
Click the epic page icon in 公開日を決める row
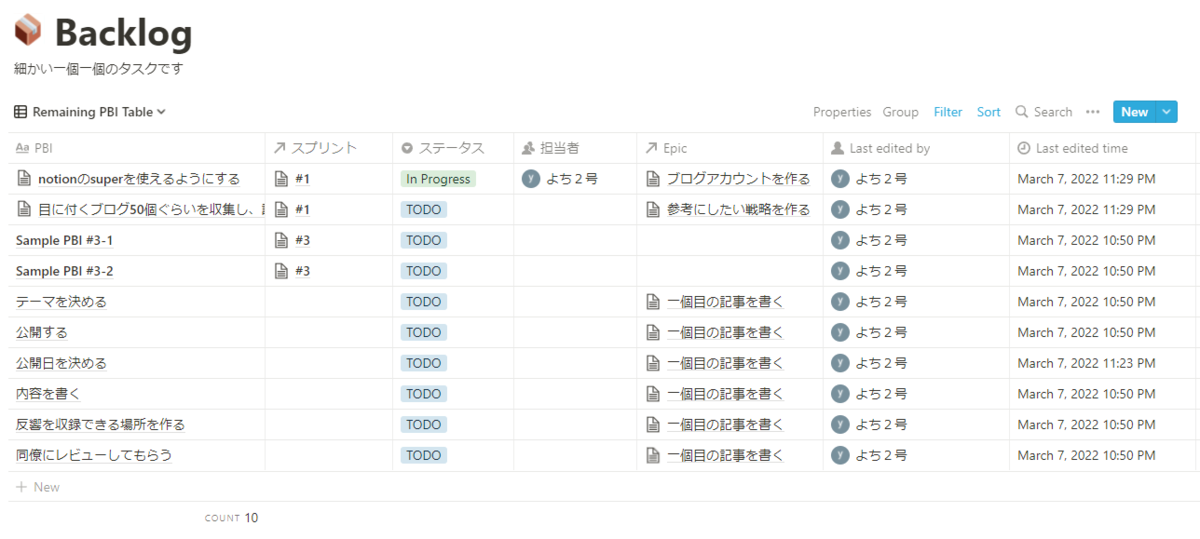pyautogui.click(x=653, y=363)
